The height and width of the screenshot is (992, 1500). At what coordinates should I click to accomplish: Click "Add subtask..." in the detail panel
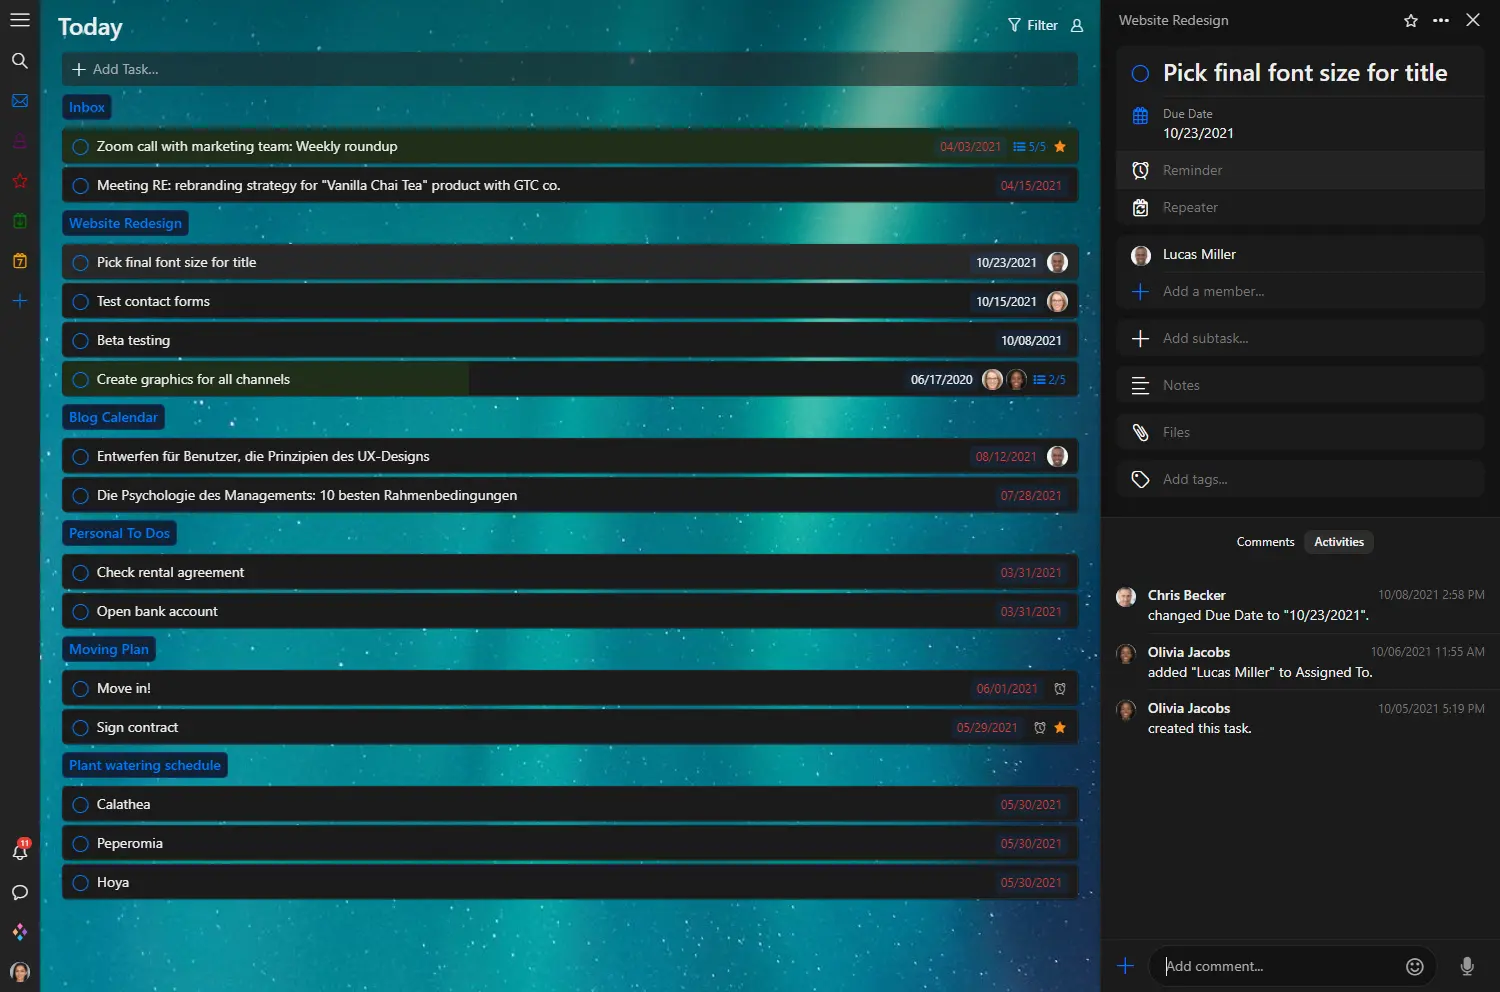click(1205, 338)
